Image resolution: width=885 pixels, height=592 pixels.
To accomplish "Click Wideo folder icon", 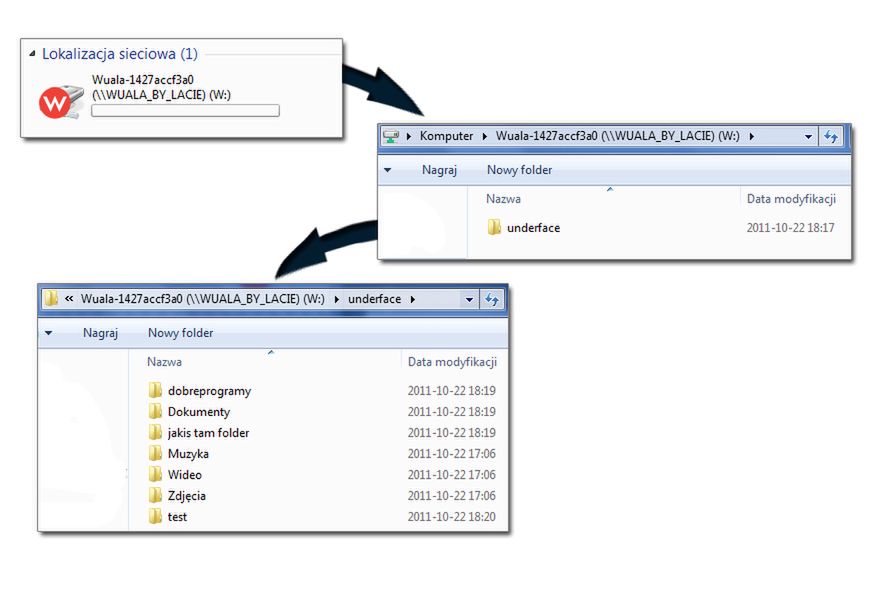I will coord(155,474).
